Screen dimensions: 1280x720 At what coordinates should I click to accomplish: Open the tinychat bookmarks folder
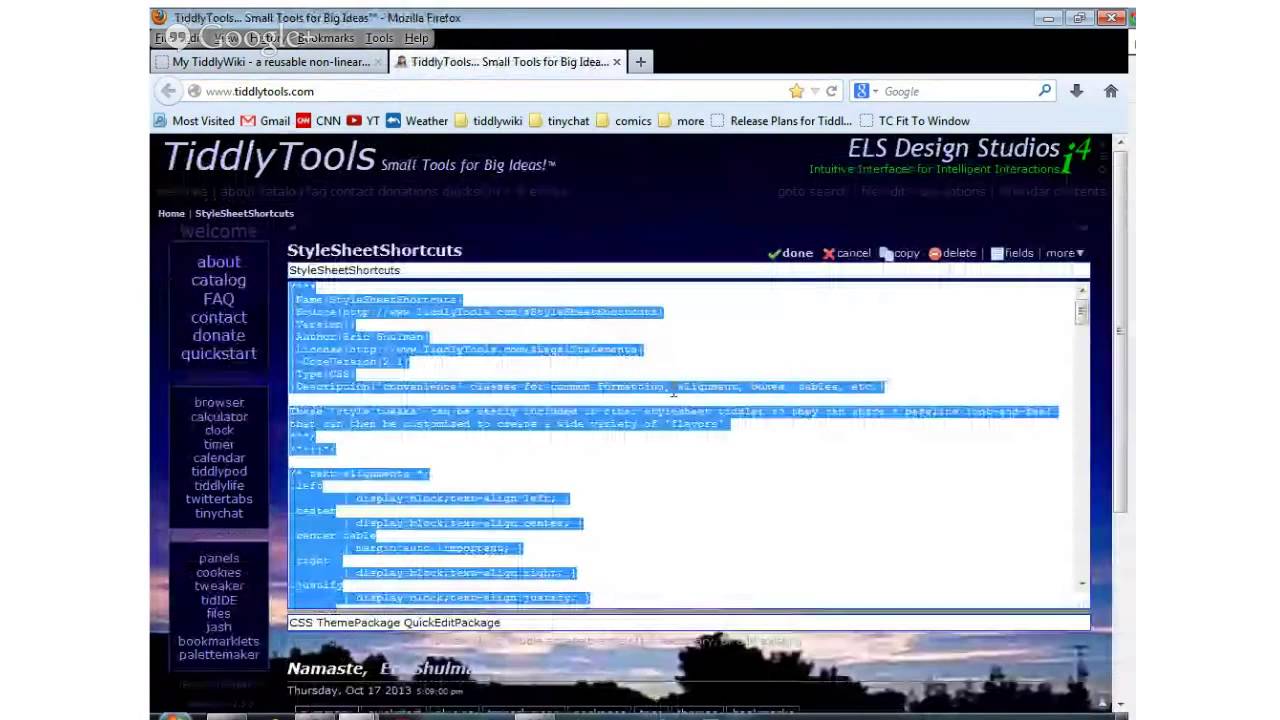point(559,121)
